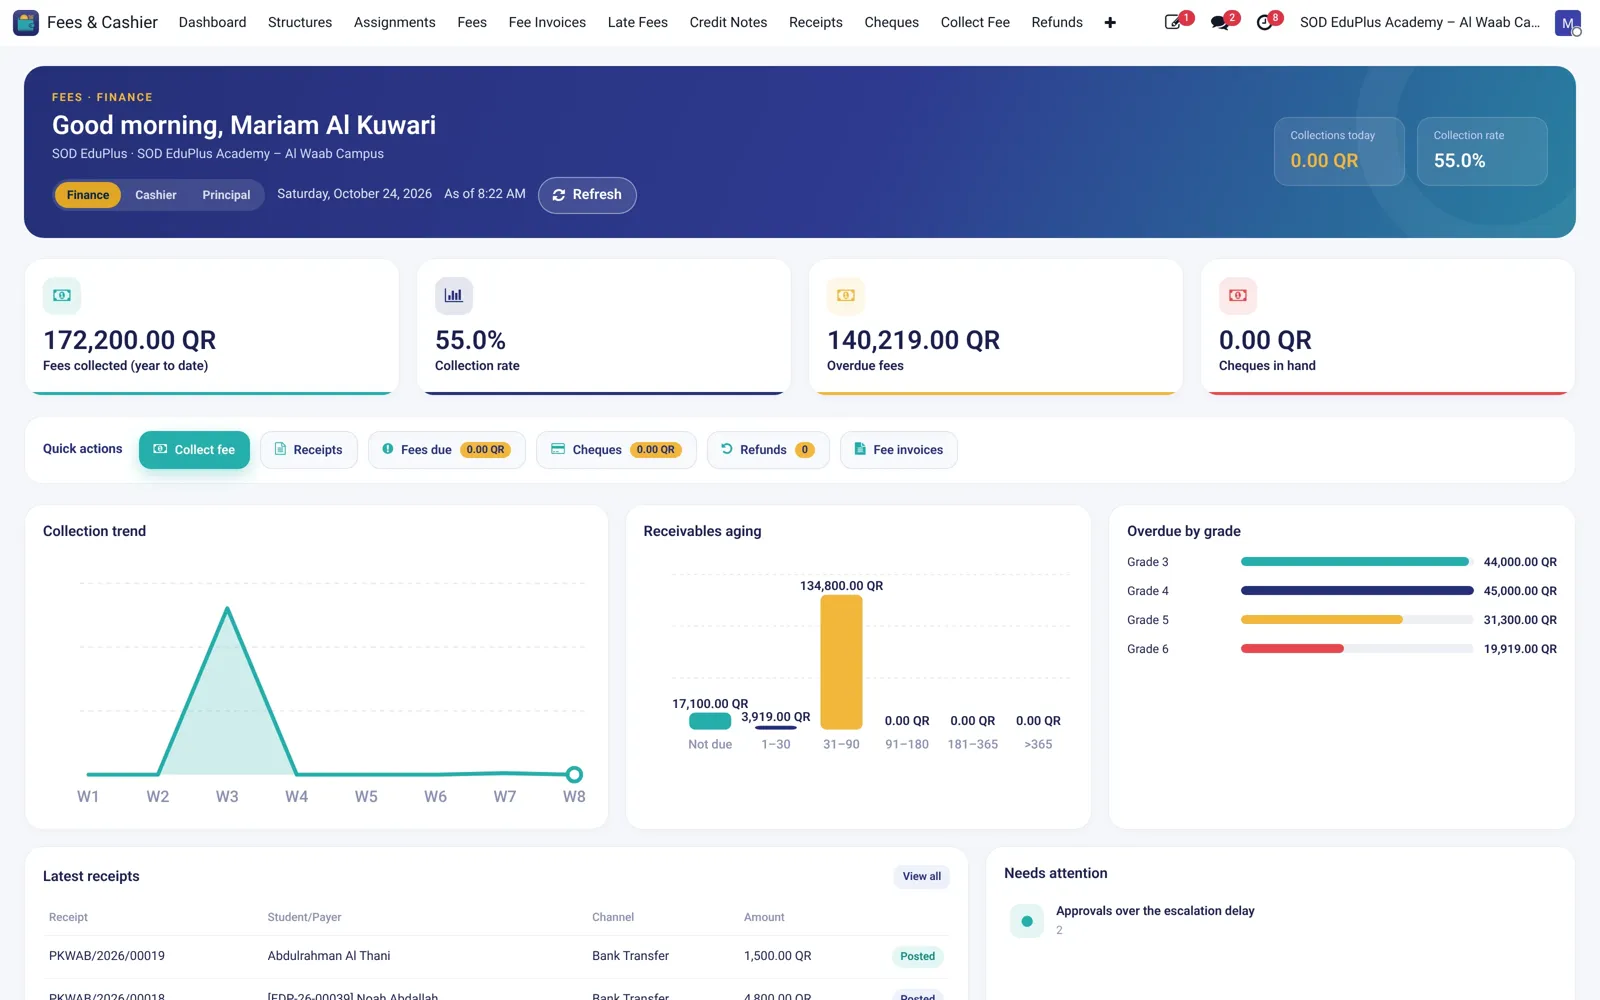Open the Refunds quick action button

768,450
